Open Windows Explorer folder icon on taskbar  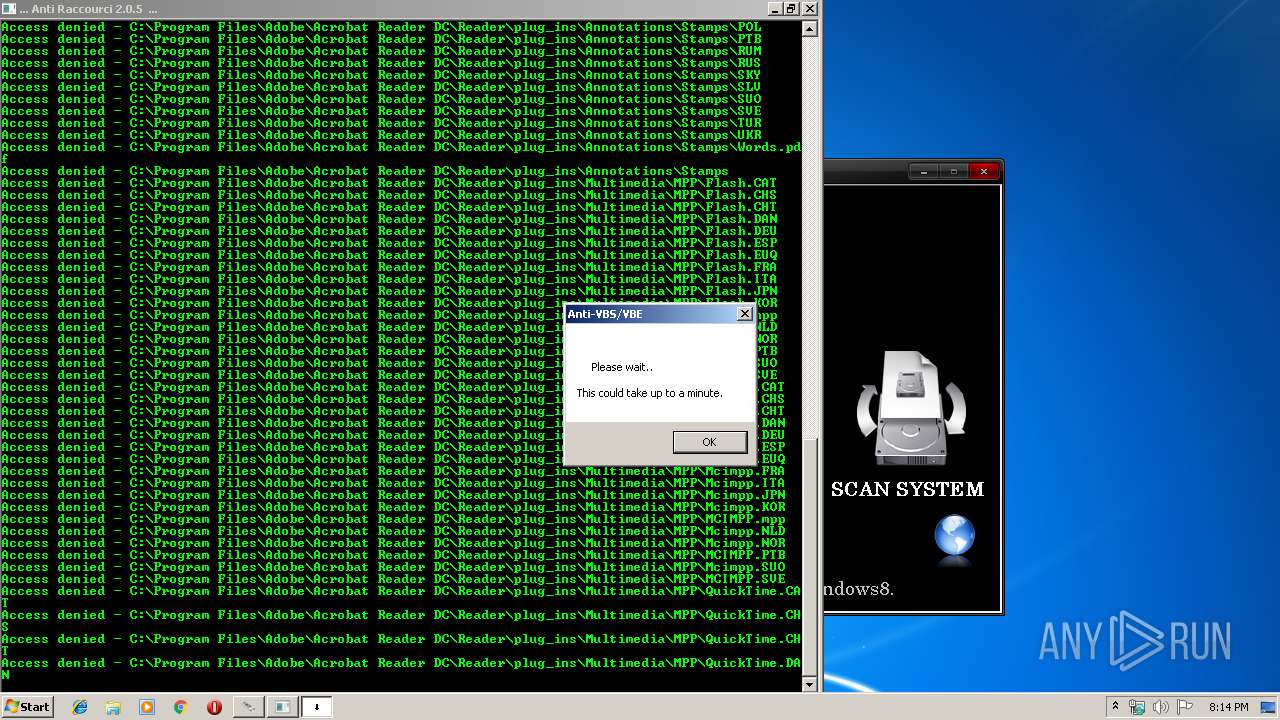coord(113,707)
